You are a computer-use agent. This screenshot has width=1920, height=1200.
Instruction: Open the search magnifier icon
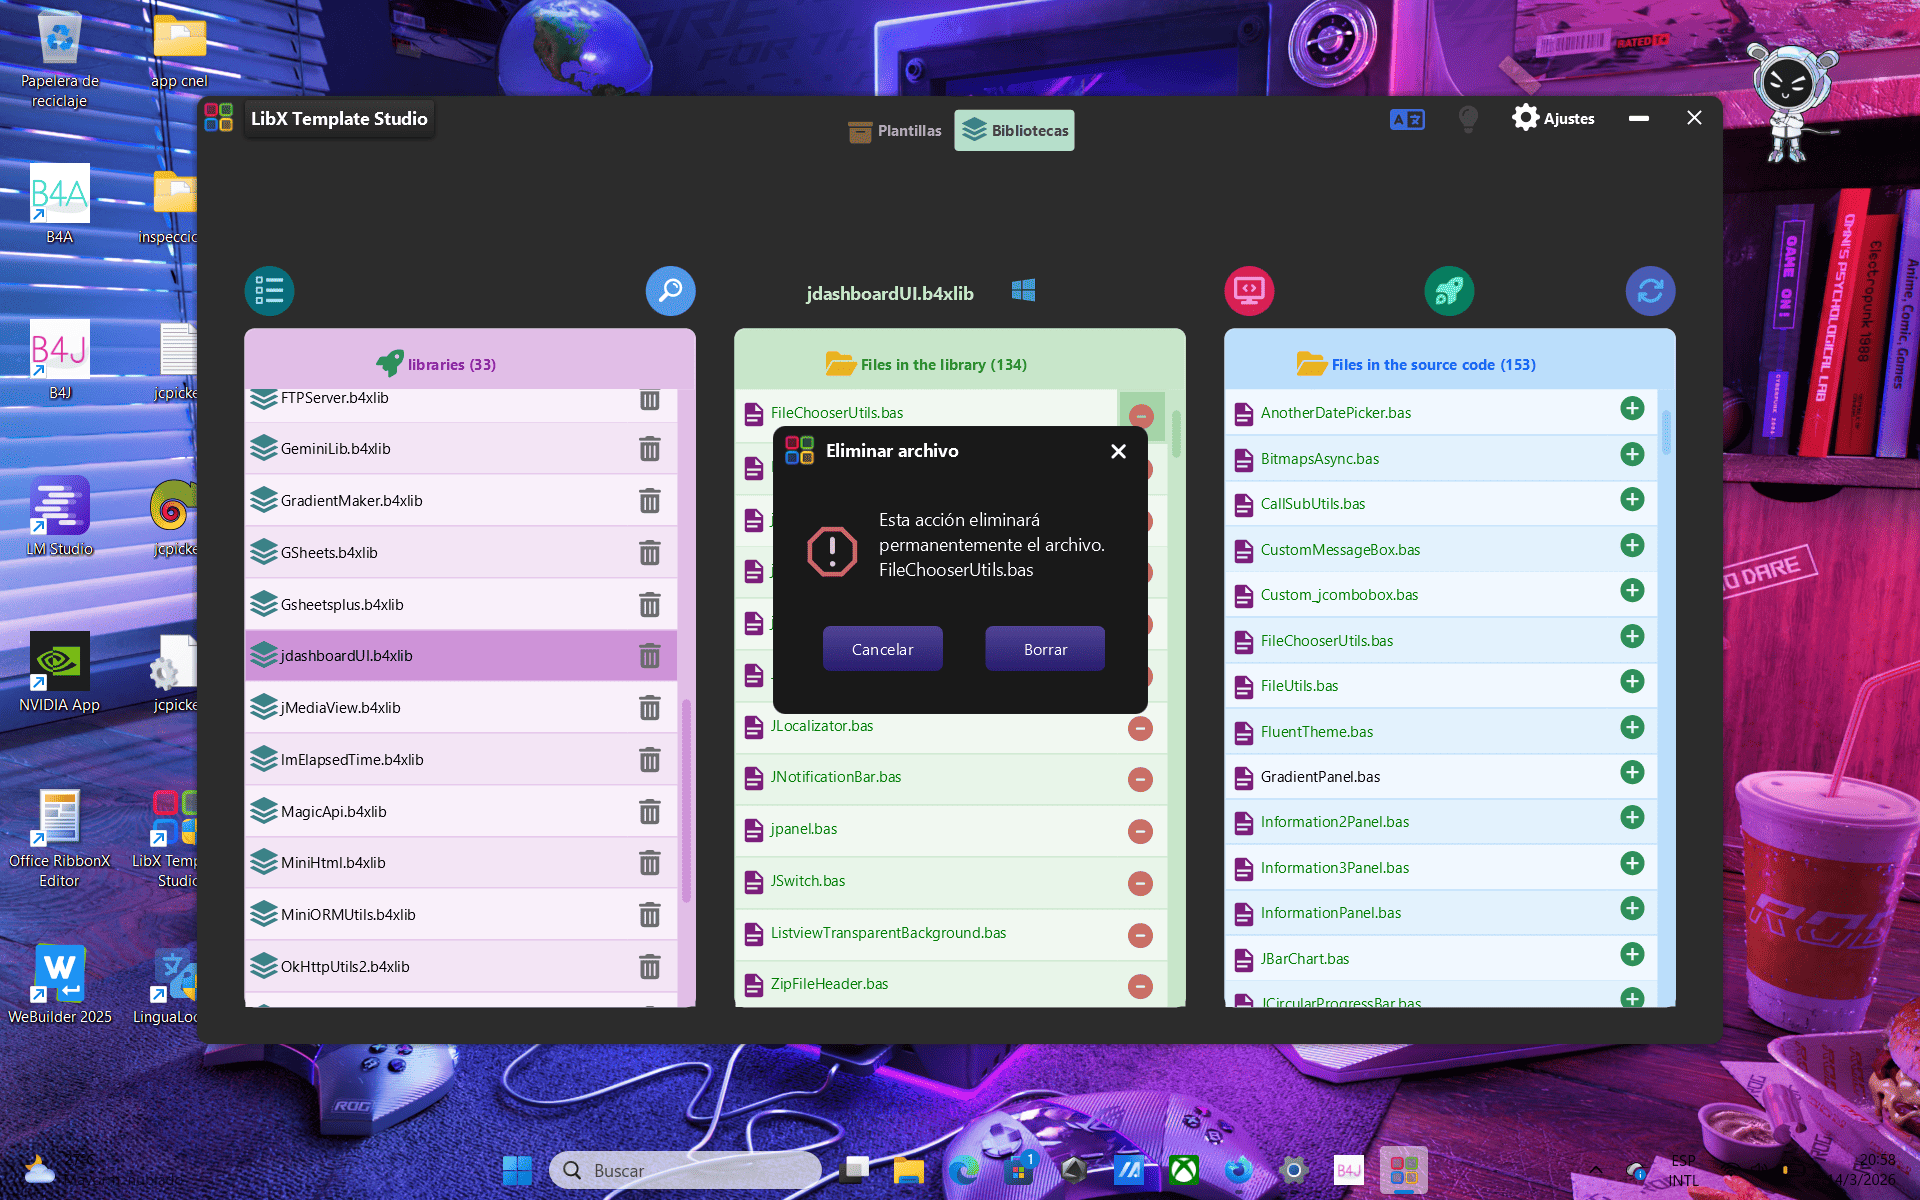[x=670, y=291]
